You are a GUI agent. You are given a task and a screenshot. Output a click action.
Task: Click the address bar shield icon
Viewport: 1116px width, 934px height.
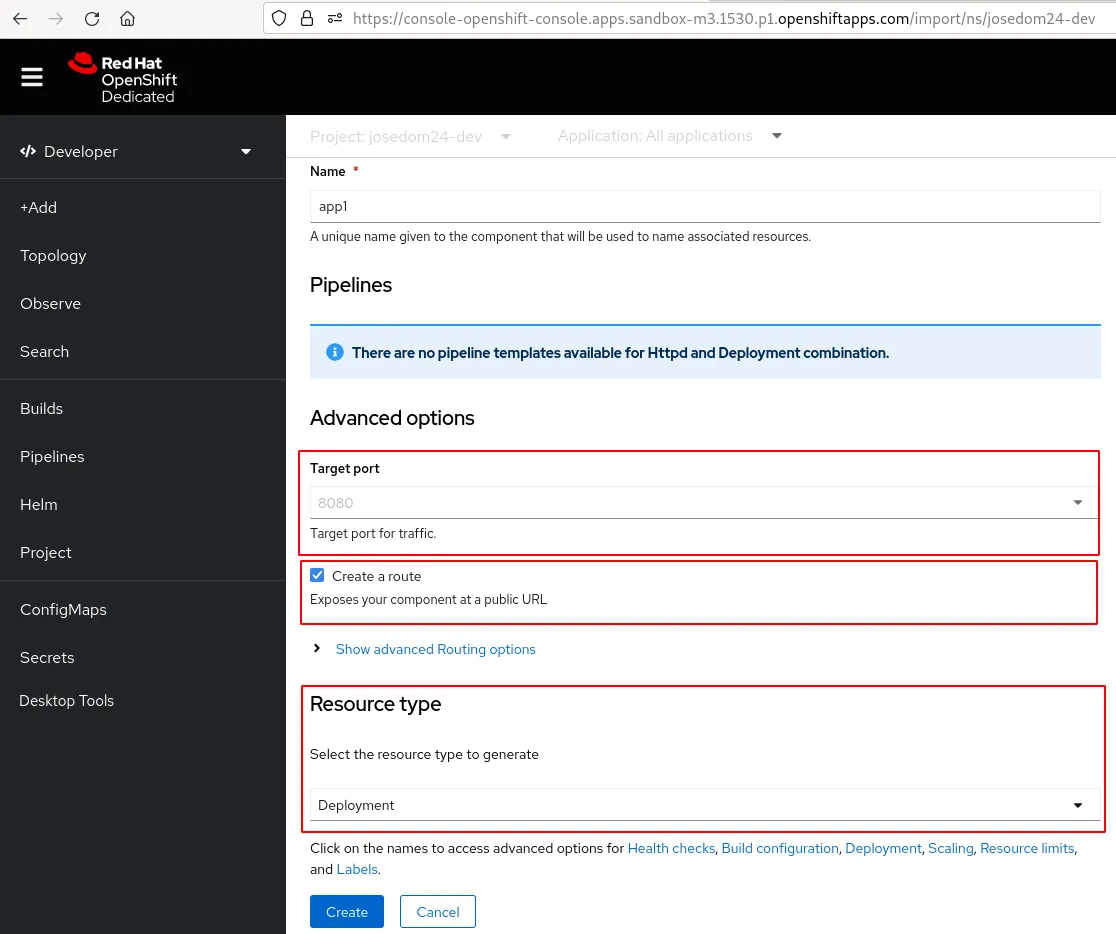[280, 19]
